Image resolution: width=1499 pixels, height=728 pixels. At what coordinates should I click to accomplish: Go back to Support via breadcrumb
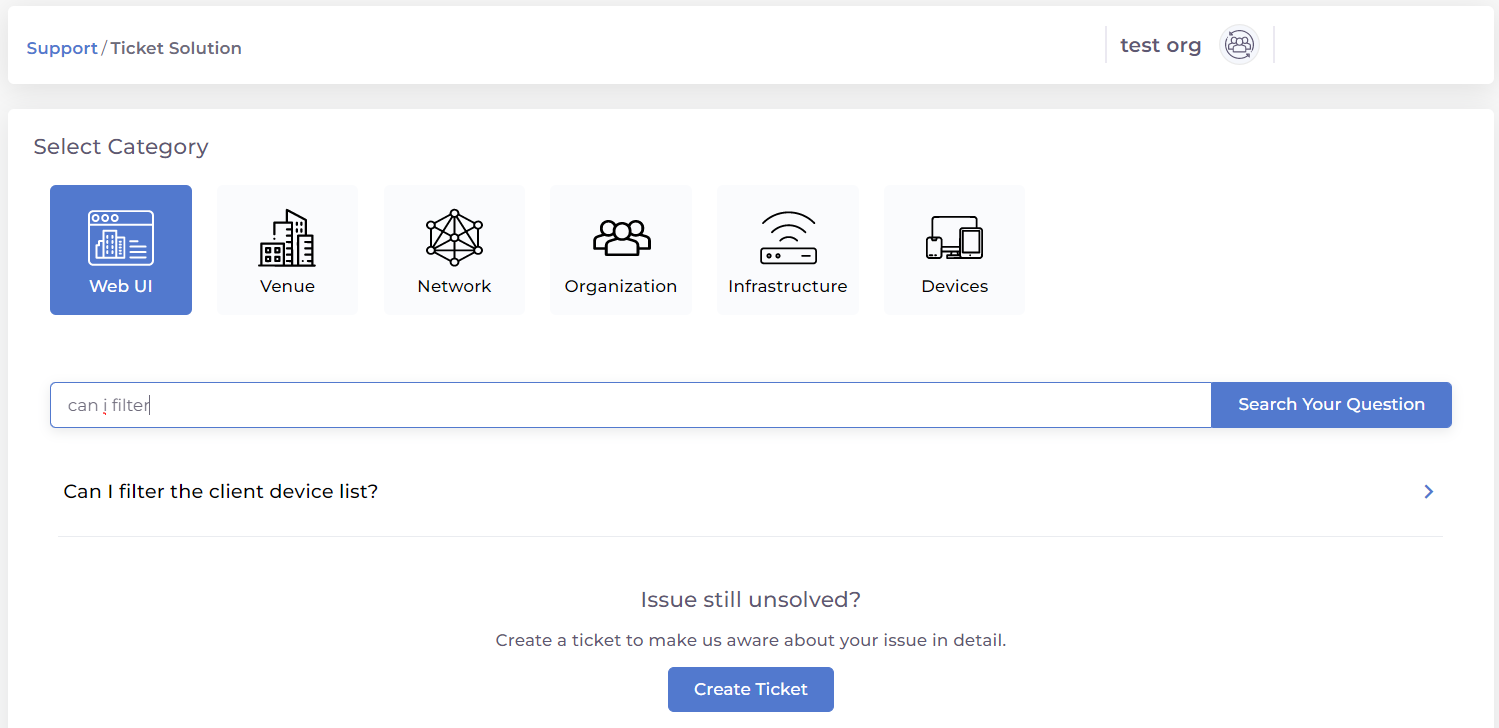click(62, 48)
